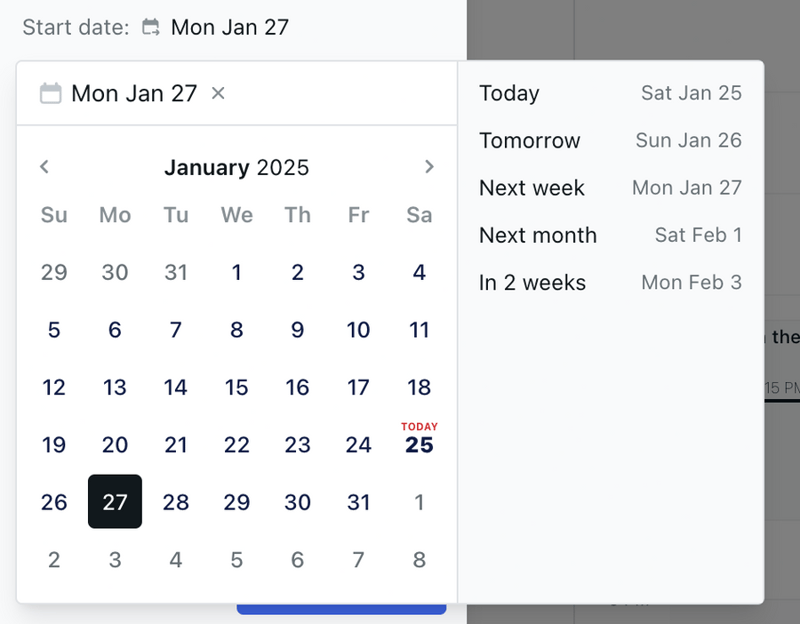Select January 15 in the calendar
This screenshot has width=800, height=624.
236,387
